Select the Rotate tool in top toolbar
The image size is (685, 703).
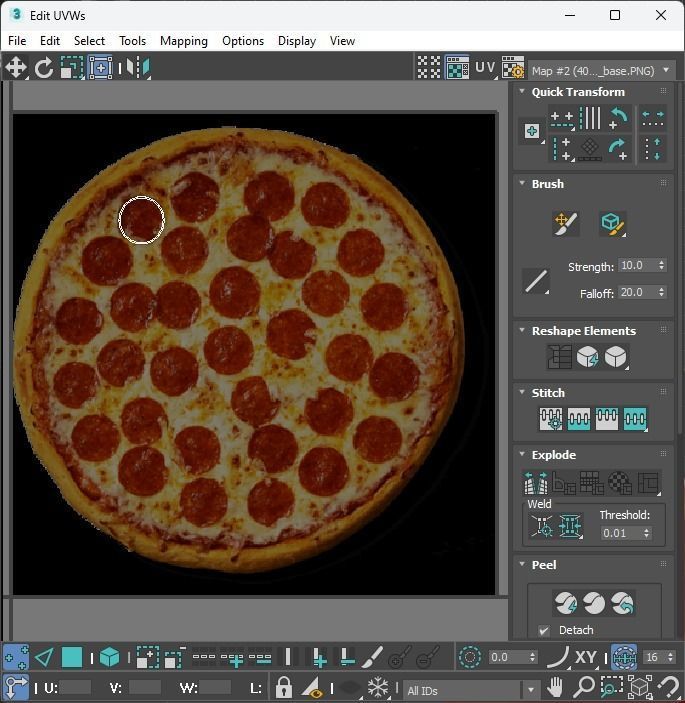click(44, 68)
